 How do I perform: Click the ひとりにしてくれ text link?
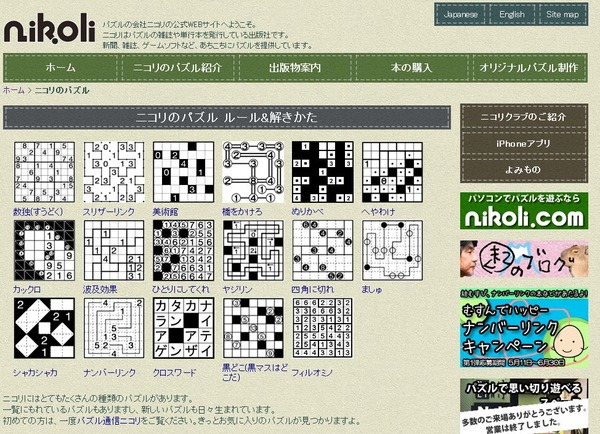[181, 290]
